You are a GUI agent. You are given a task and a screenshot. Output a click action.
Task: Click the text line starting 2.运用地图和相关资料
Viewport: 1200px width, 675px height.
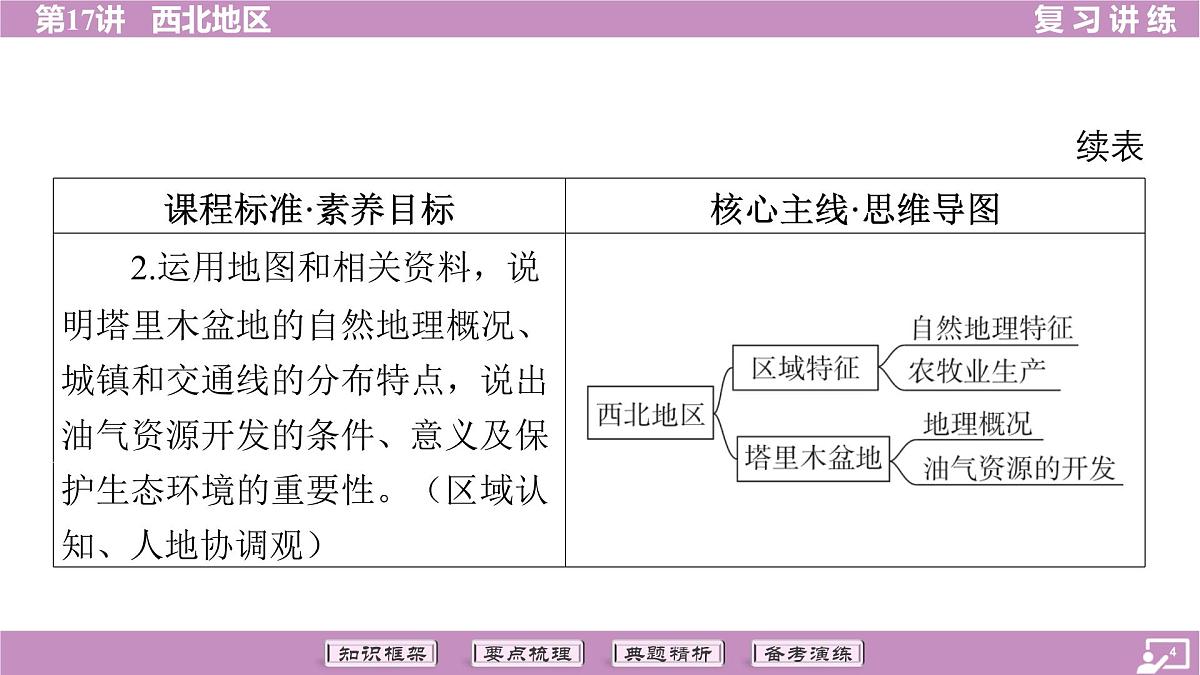tap(335, 268)
